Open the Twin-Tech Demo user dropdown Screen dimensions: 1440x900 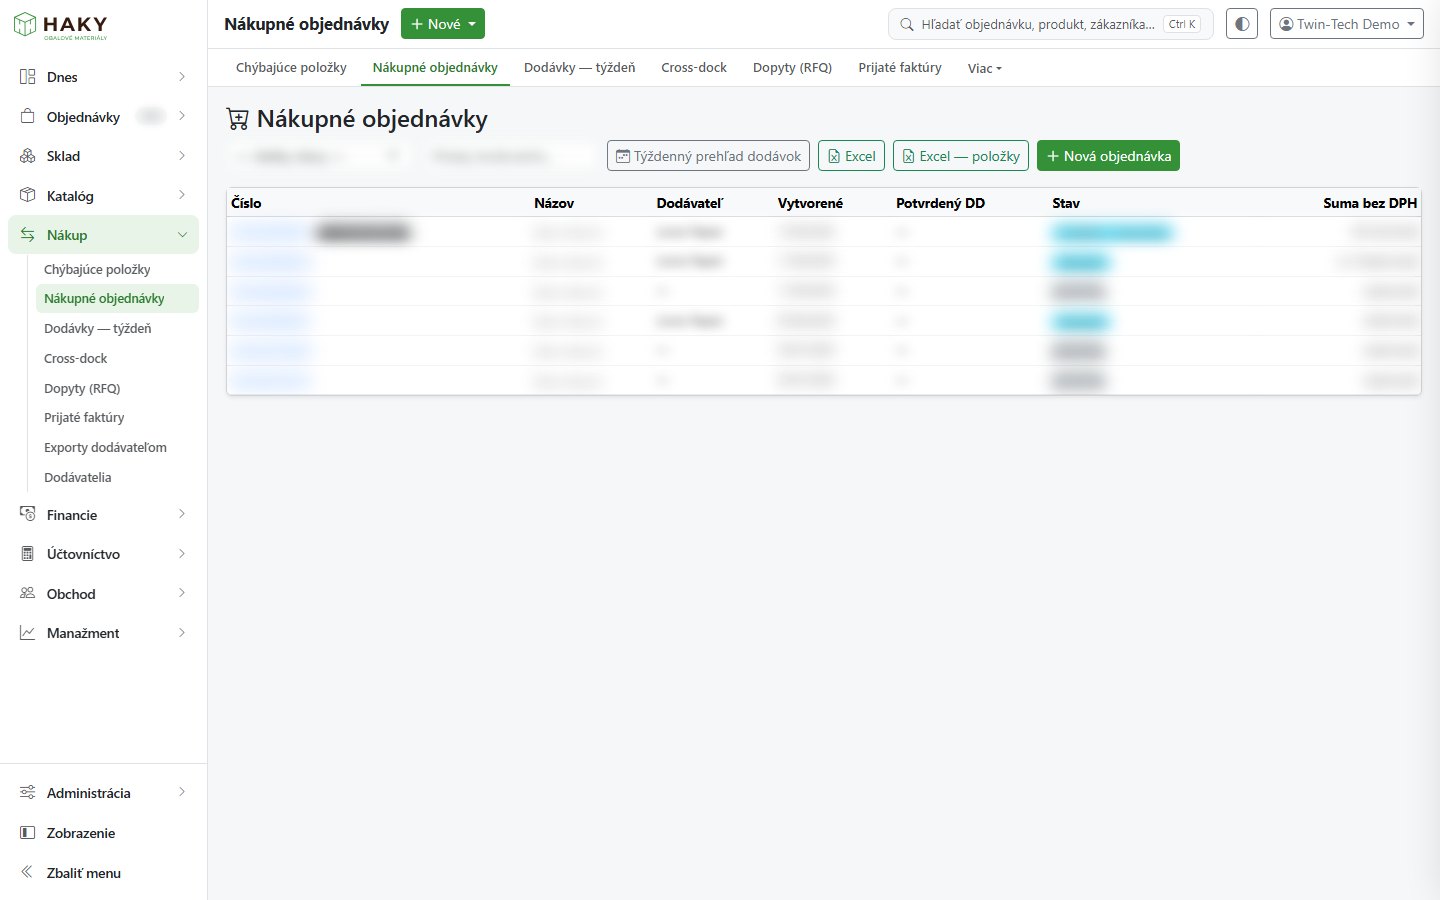click(1347, 24)
